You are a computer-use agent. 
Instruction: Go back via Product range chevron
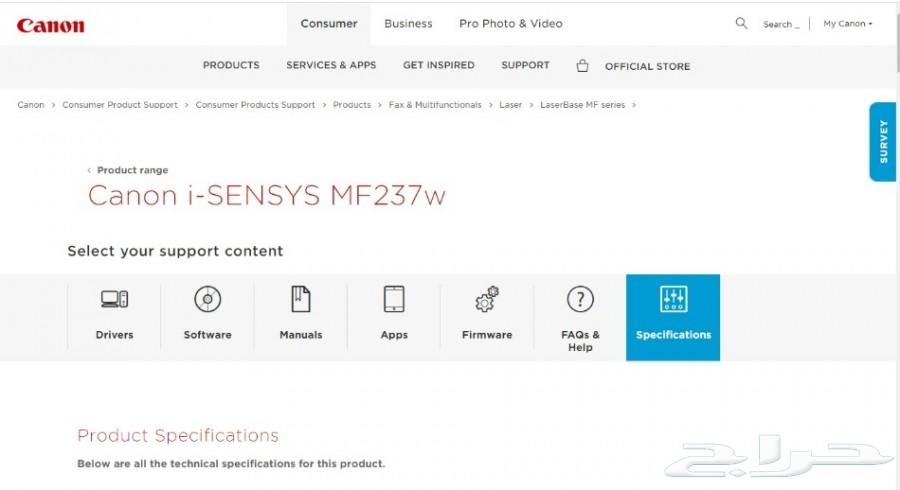89,171
